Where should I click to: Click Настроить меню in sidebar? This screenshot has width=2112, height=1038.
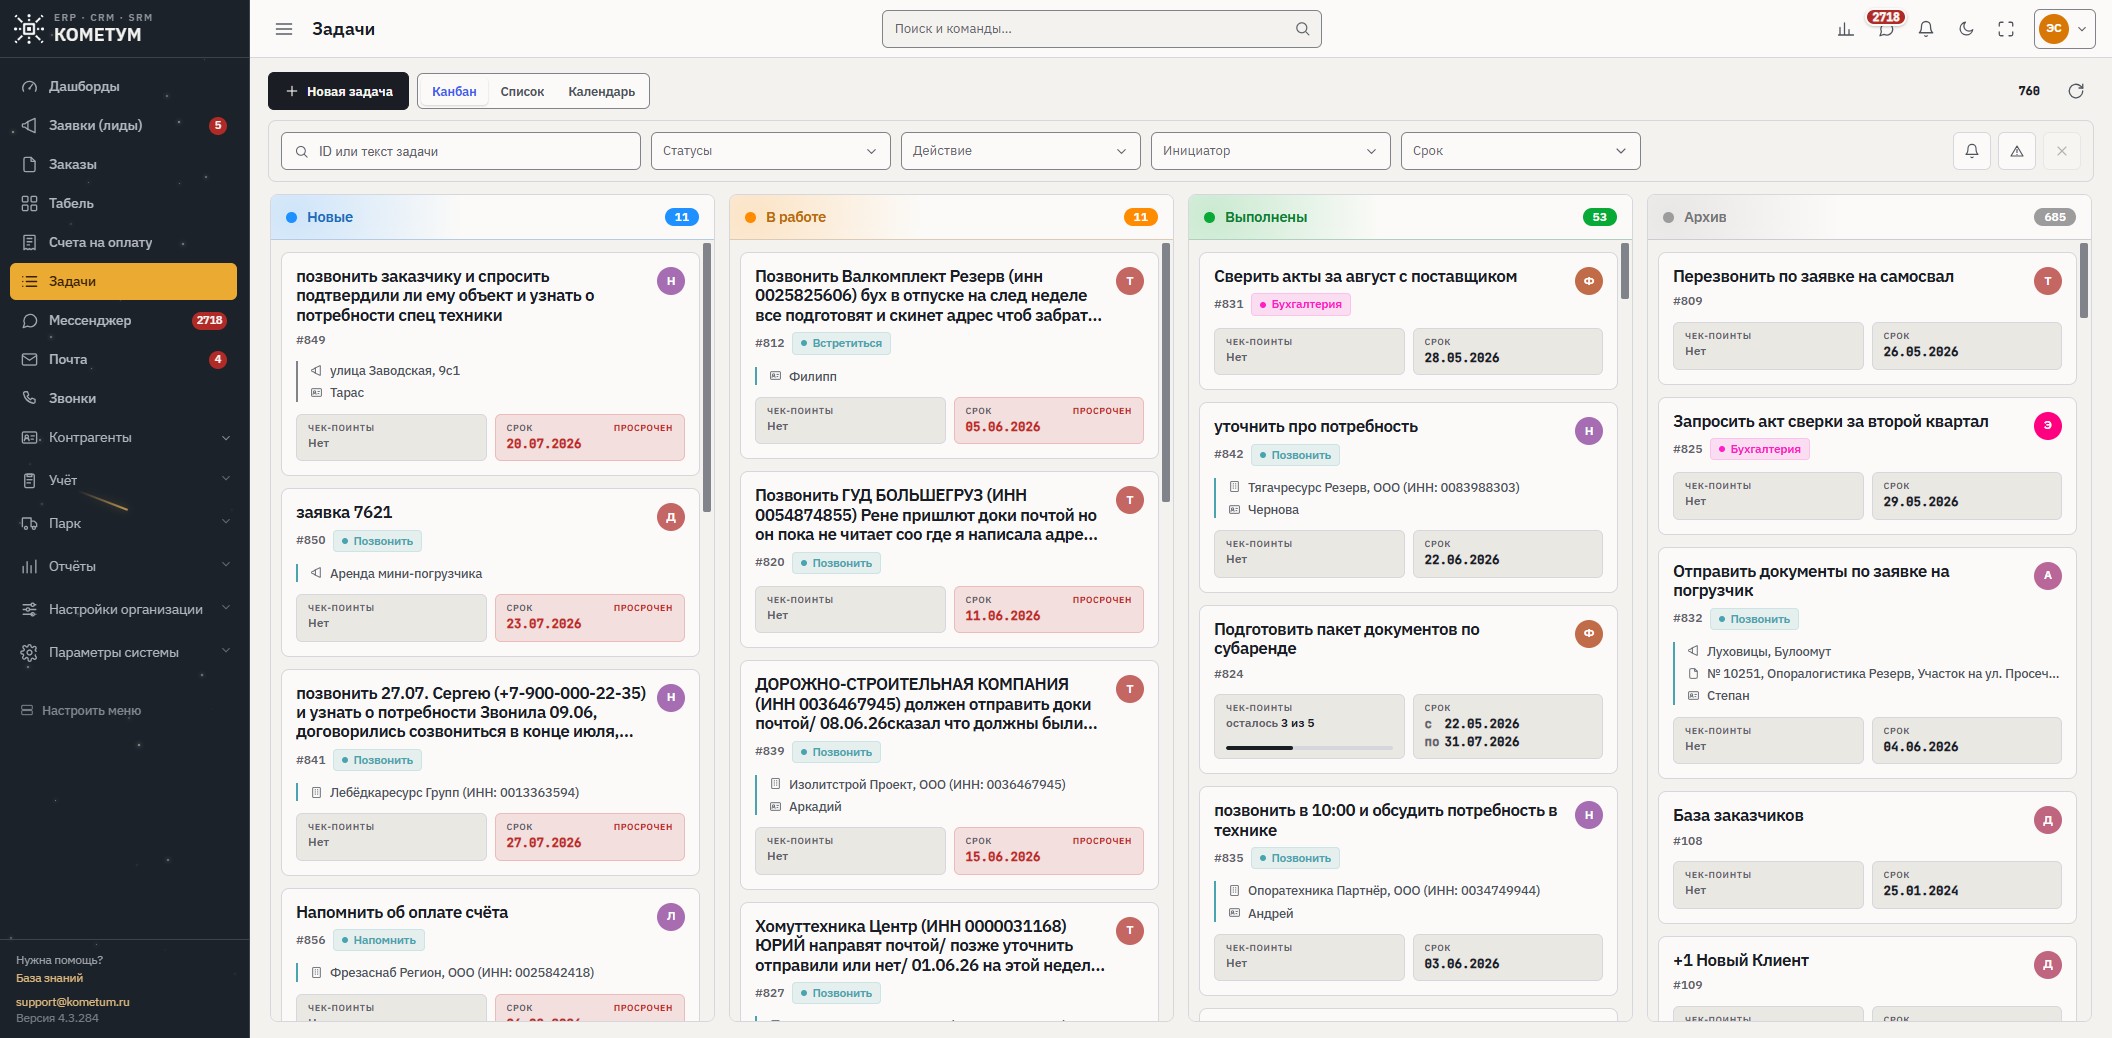82,711
